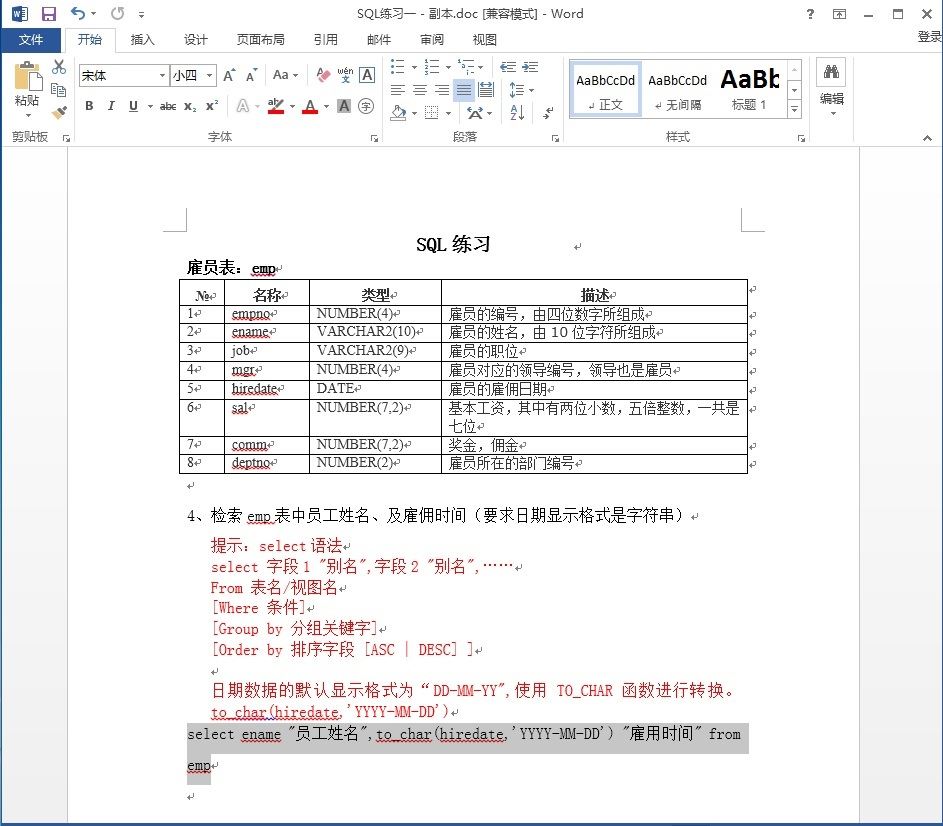Click the Cut scissors icon
943x826 pixels.
[x=58, y=67]
